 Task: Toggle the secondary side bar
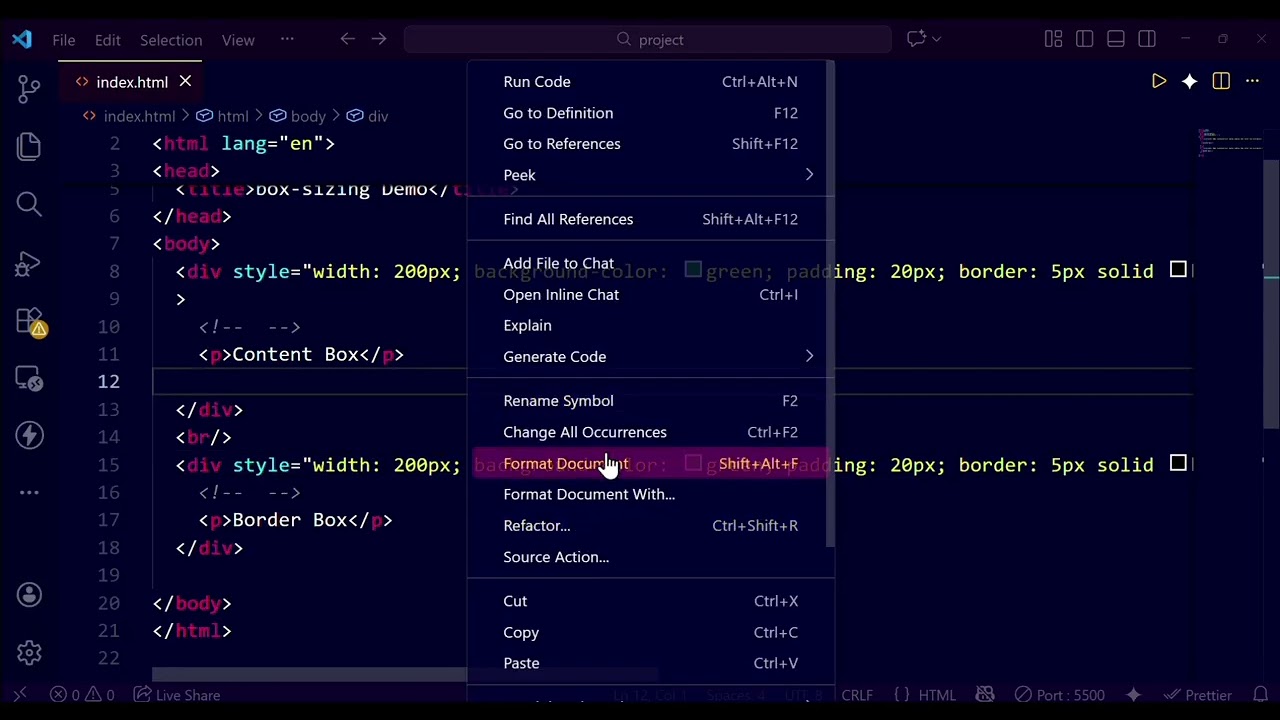coord(1147,39)
